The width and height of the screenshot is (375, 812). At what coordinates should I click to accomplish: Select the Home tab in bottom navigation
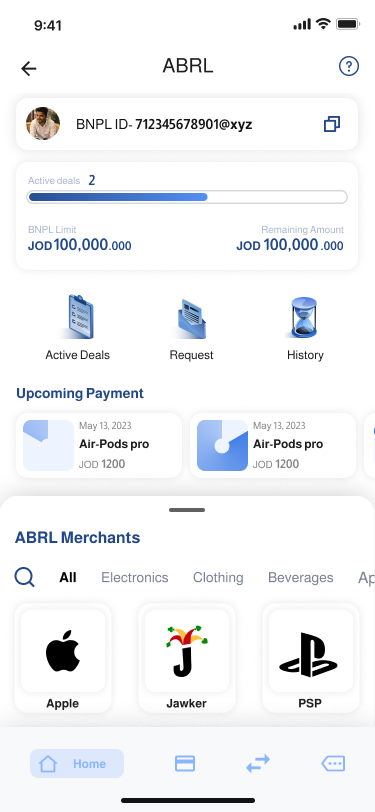(x=77, y=763)
